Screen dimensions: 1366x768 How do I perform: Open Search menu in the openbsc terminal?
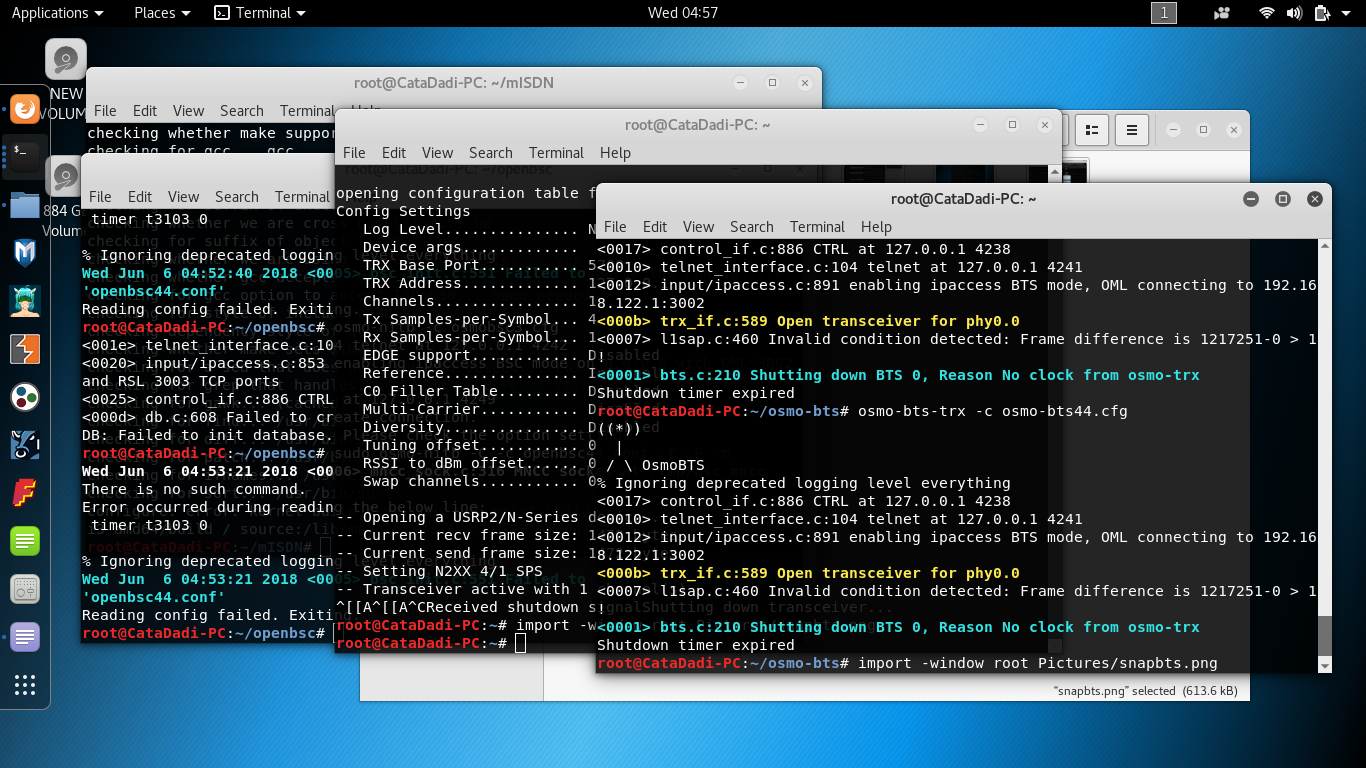point(236,197)
